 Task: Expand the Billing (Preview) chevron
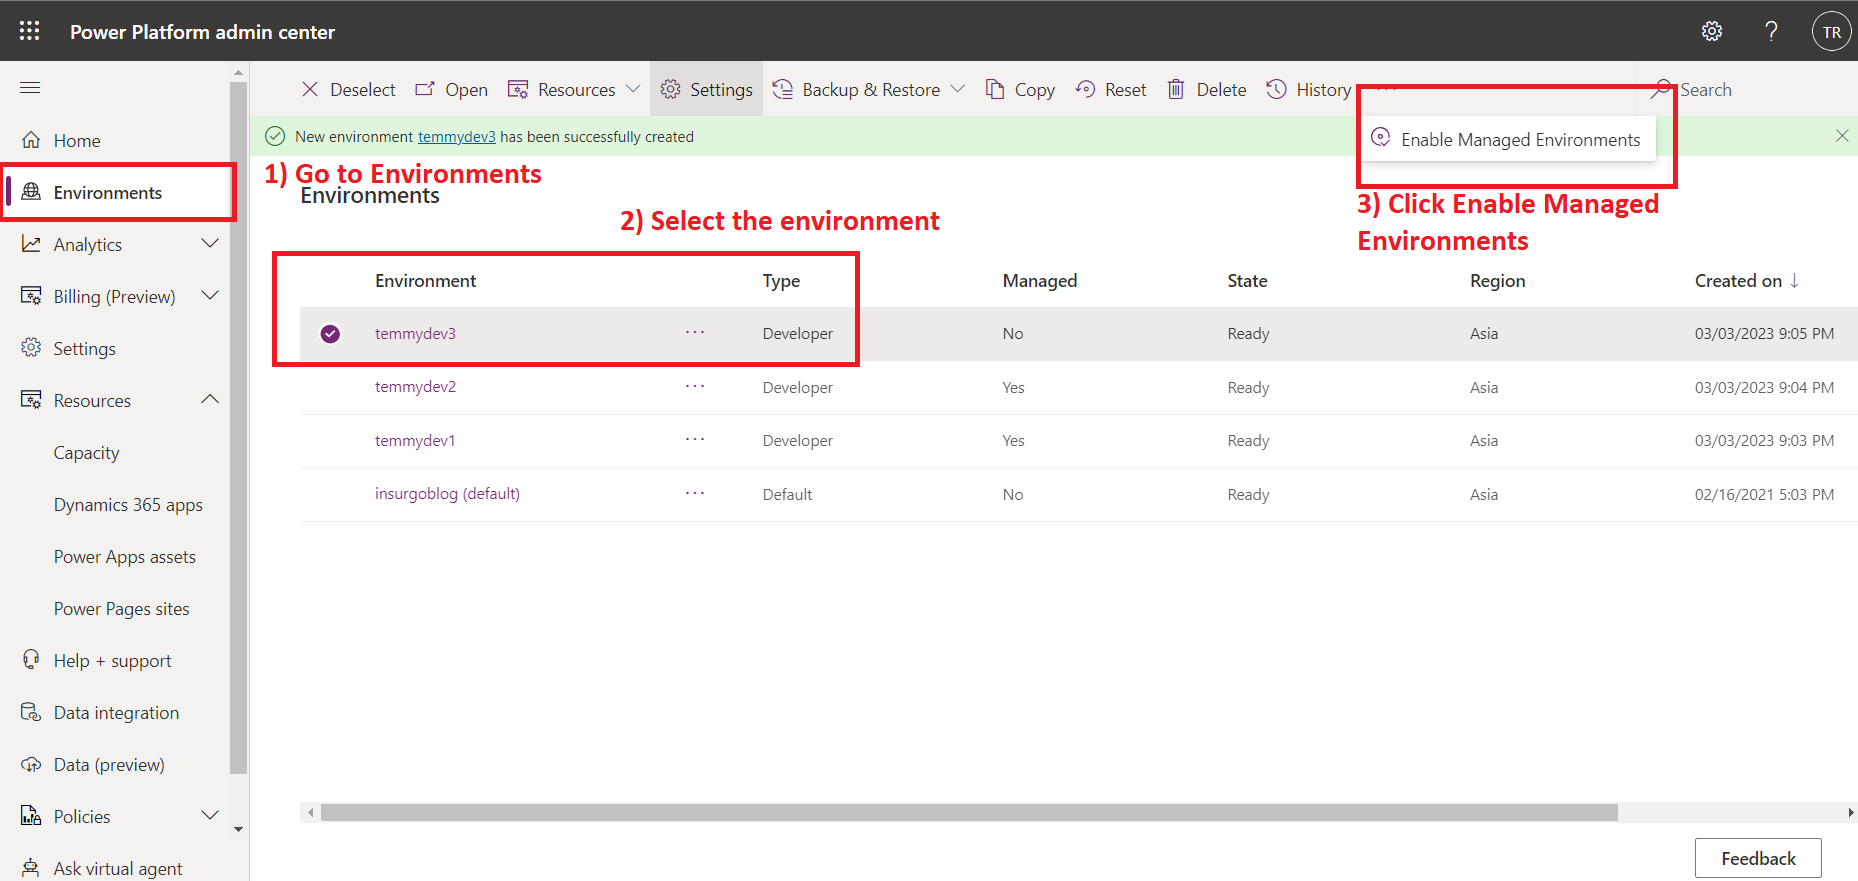click(210, 296)
